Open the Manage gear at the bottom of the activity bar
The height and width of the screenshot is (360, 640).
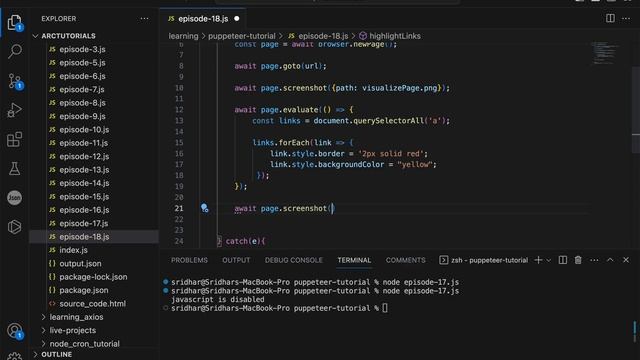pyautogui.click(x=15, y=356)
